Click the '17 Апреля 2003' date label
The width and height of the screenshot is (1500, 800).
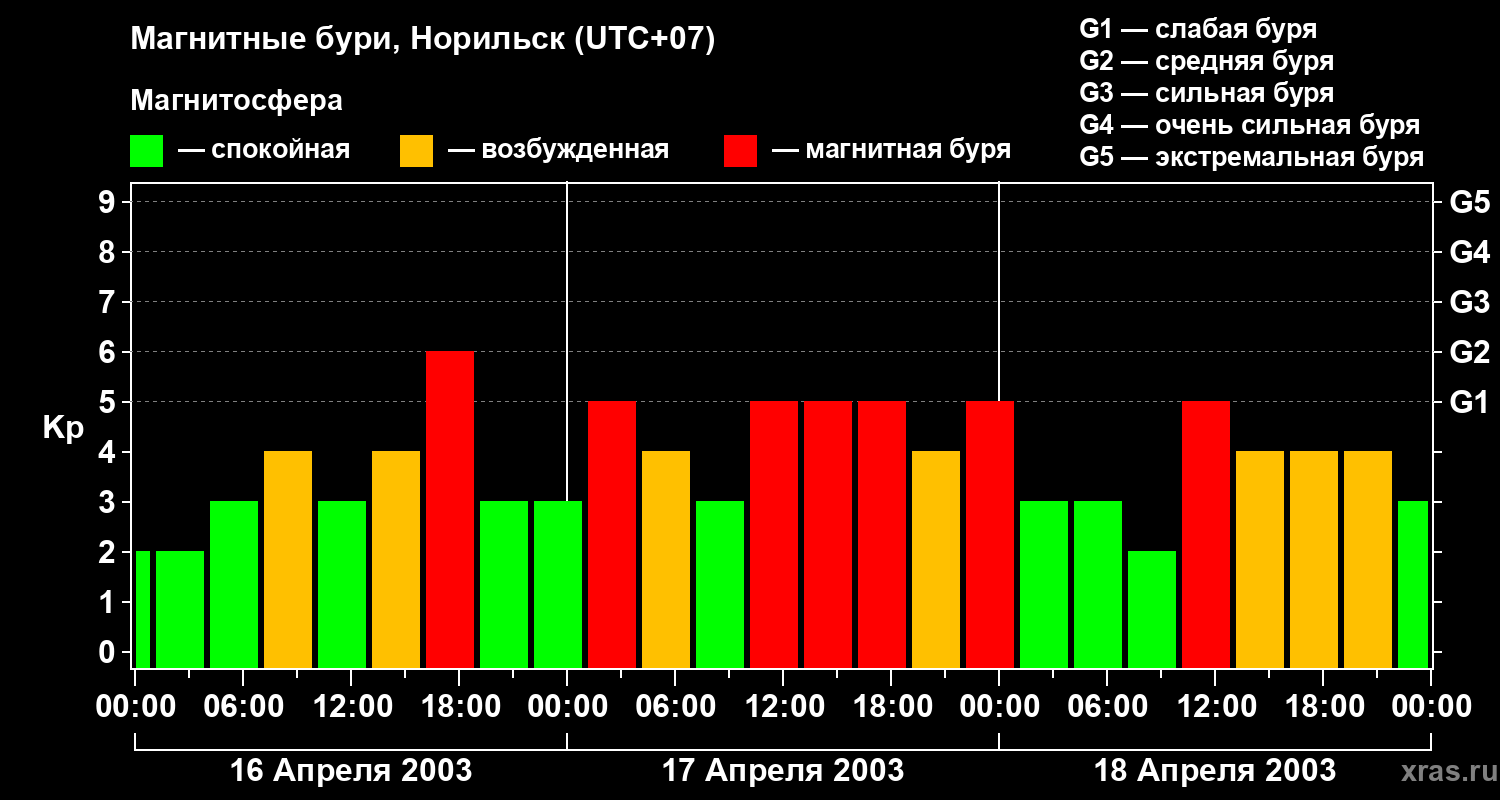(783, 770)
